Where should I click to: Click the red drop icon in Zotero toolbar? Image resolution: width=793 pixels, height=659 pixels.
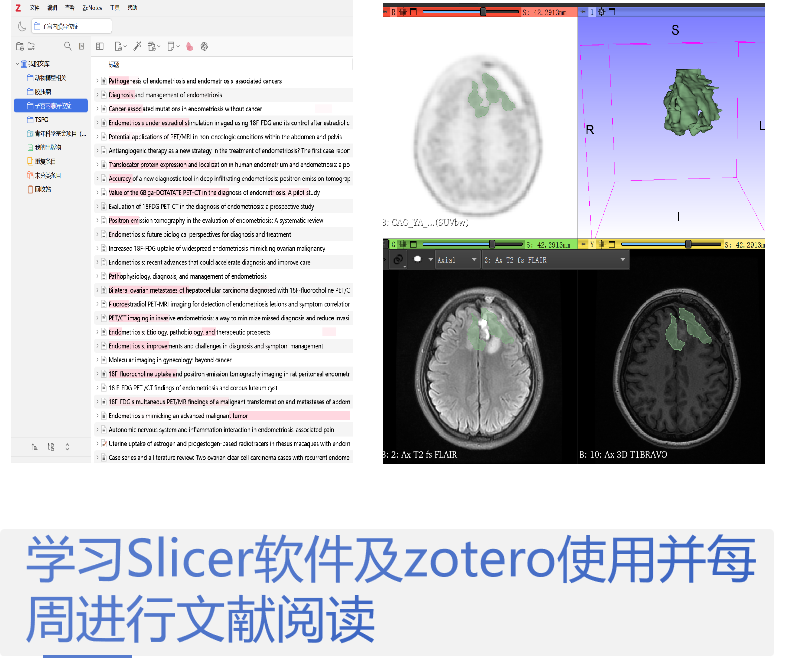click(190, 47)
